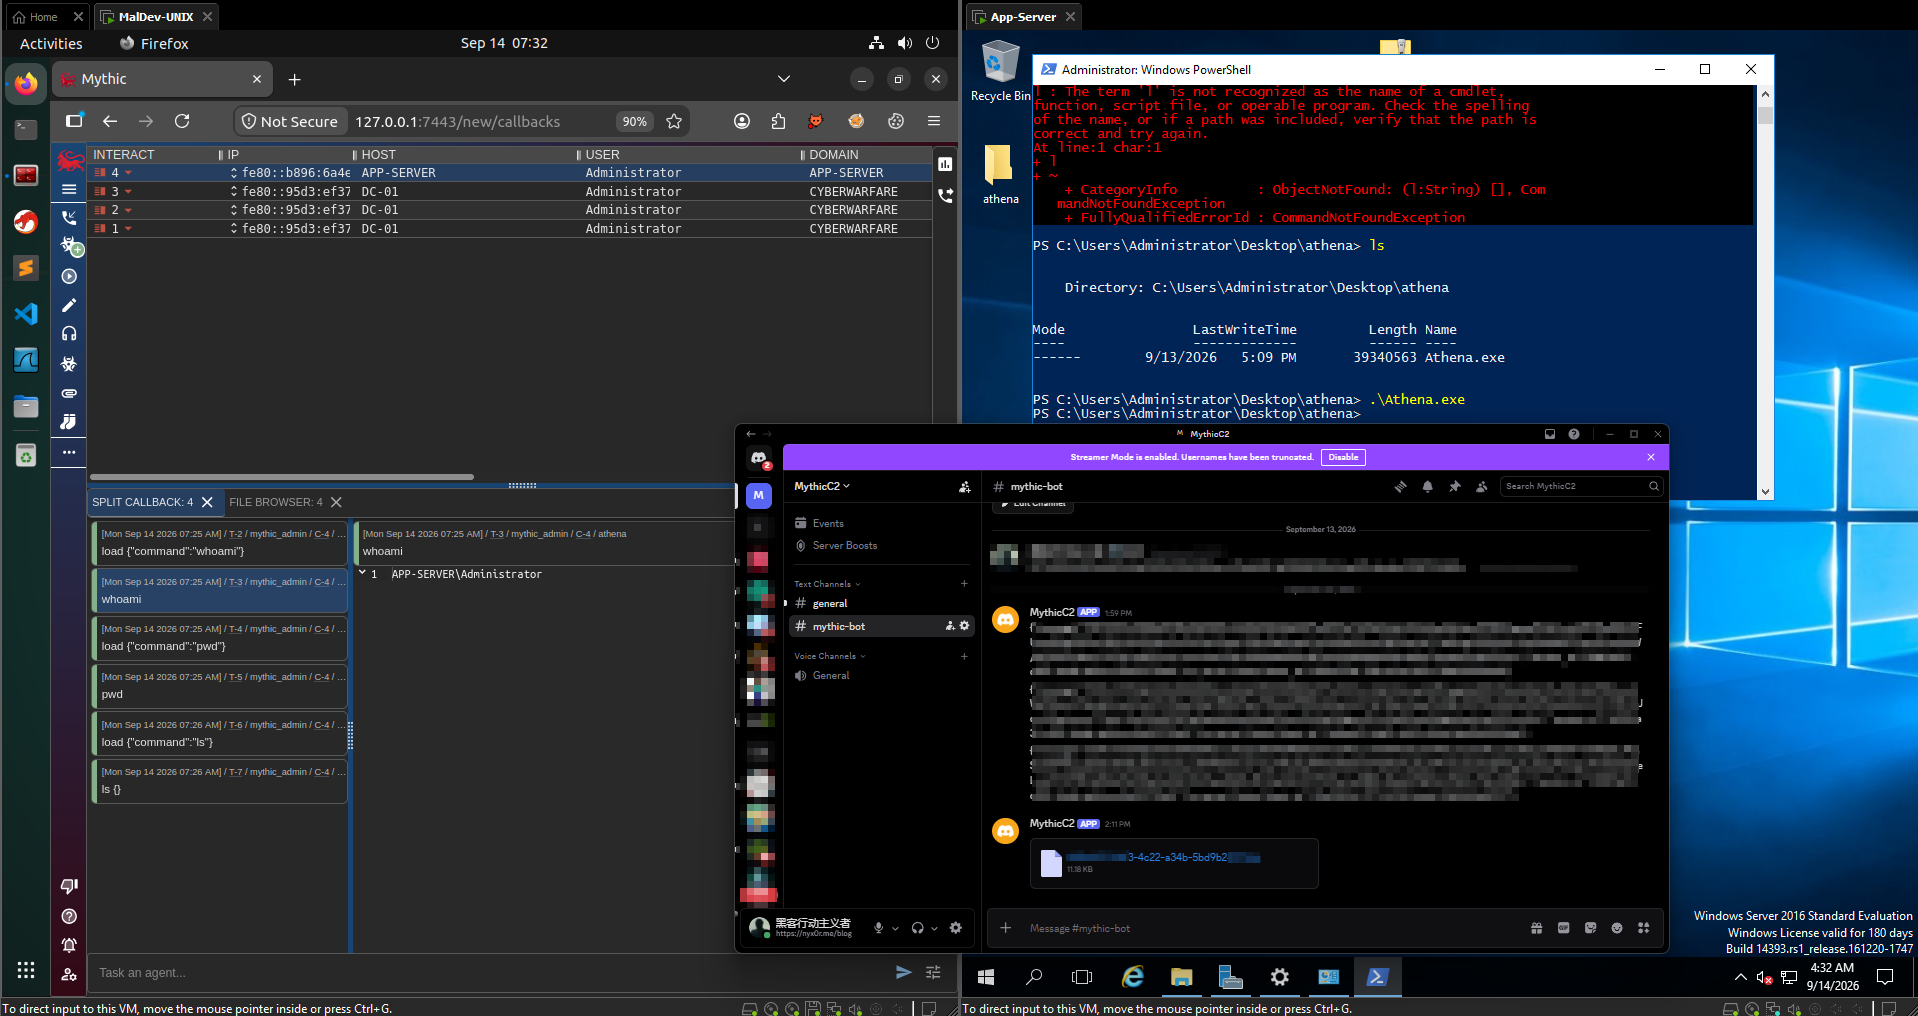Click the Search MythicC2 field in Discord

coord(1581,486)
